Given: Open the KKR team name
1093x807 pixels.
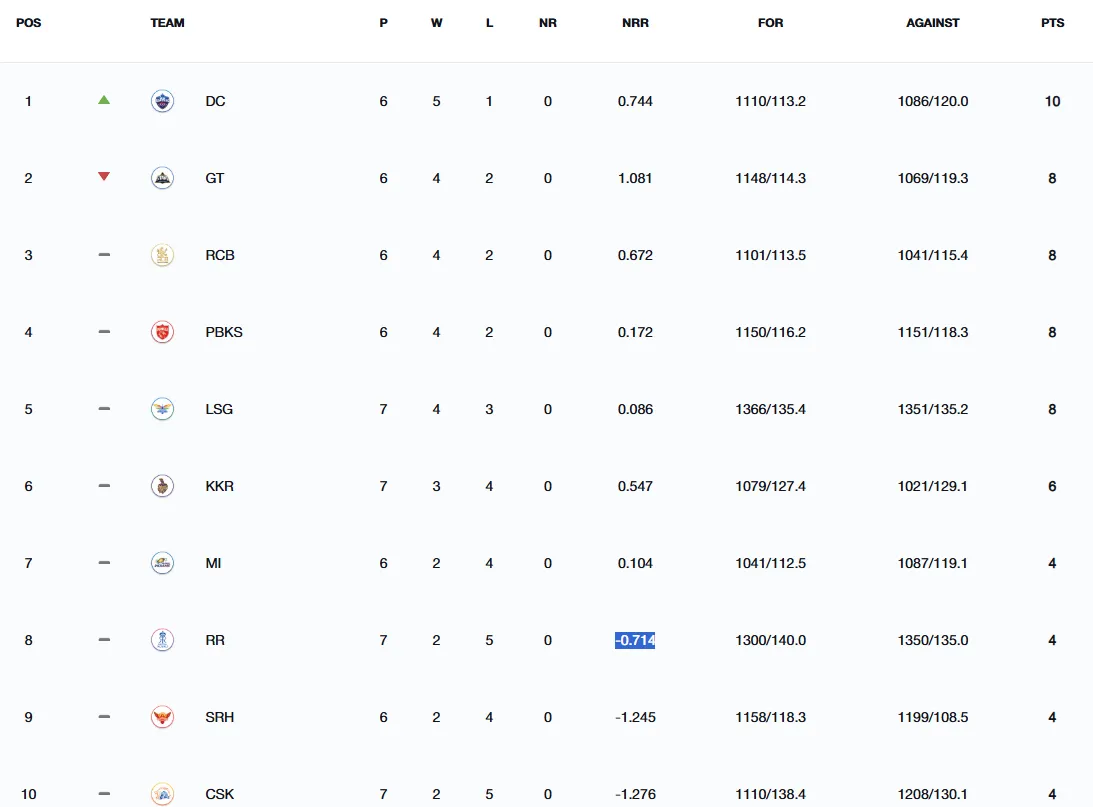Looking at the screenshot, I should pos(220,486).
